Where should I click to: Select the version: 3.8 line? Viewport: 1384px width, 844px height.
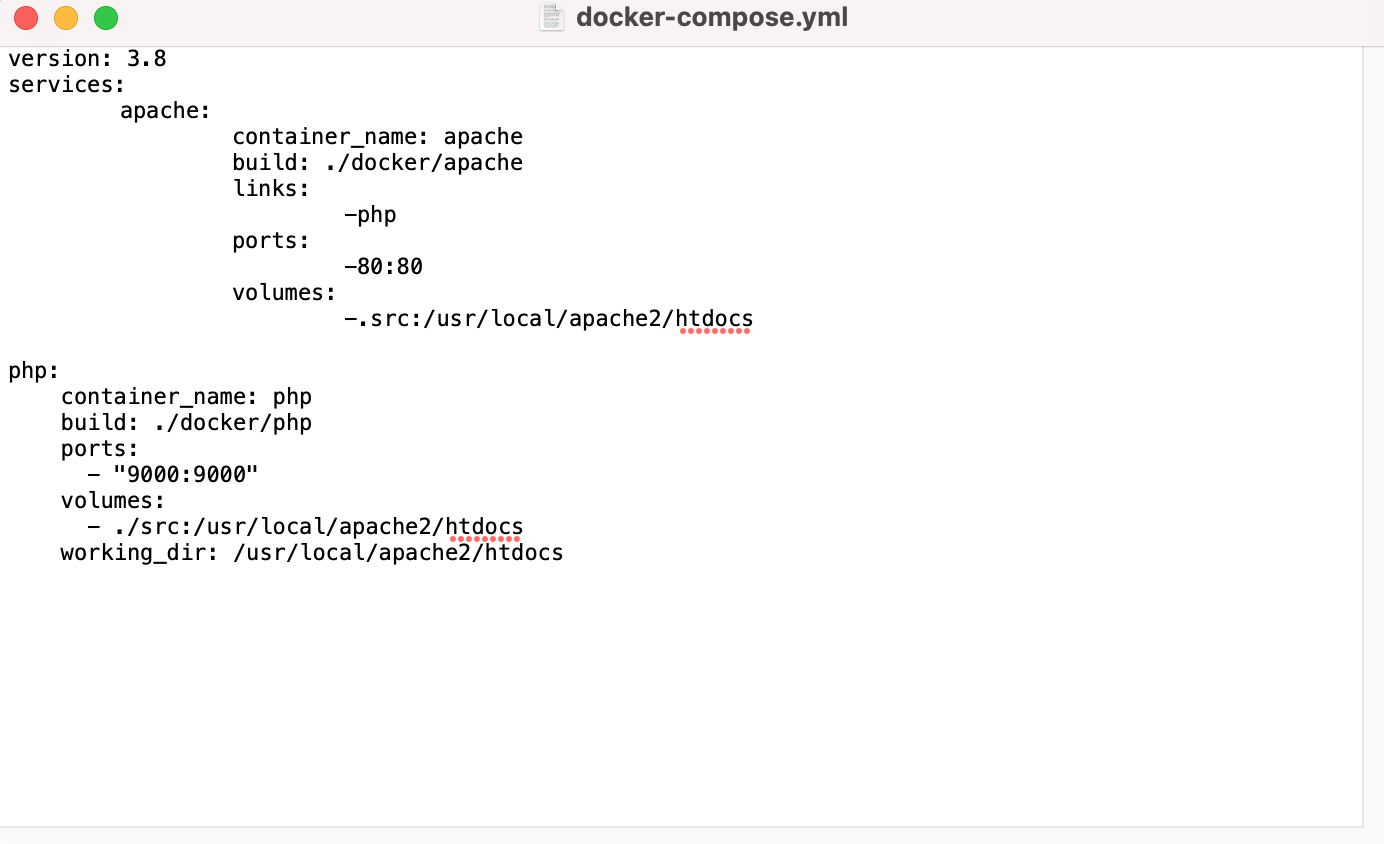click(x=85, y=58)
